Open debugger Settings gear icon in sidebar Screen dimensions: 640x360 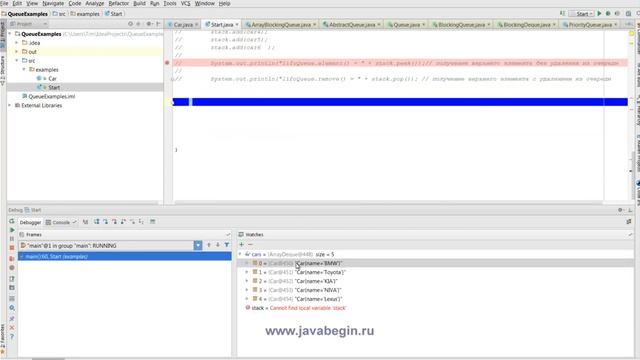pos(12,308)
